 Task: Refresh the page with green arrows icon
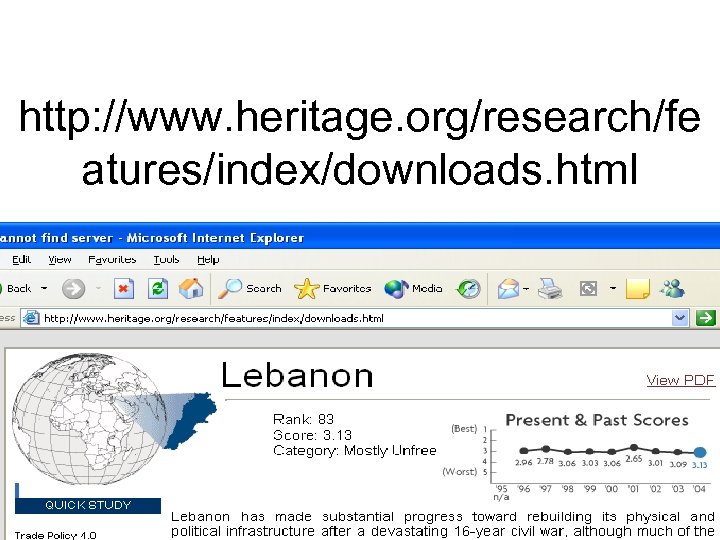click(158, 289)
